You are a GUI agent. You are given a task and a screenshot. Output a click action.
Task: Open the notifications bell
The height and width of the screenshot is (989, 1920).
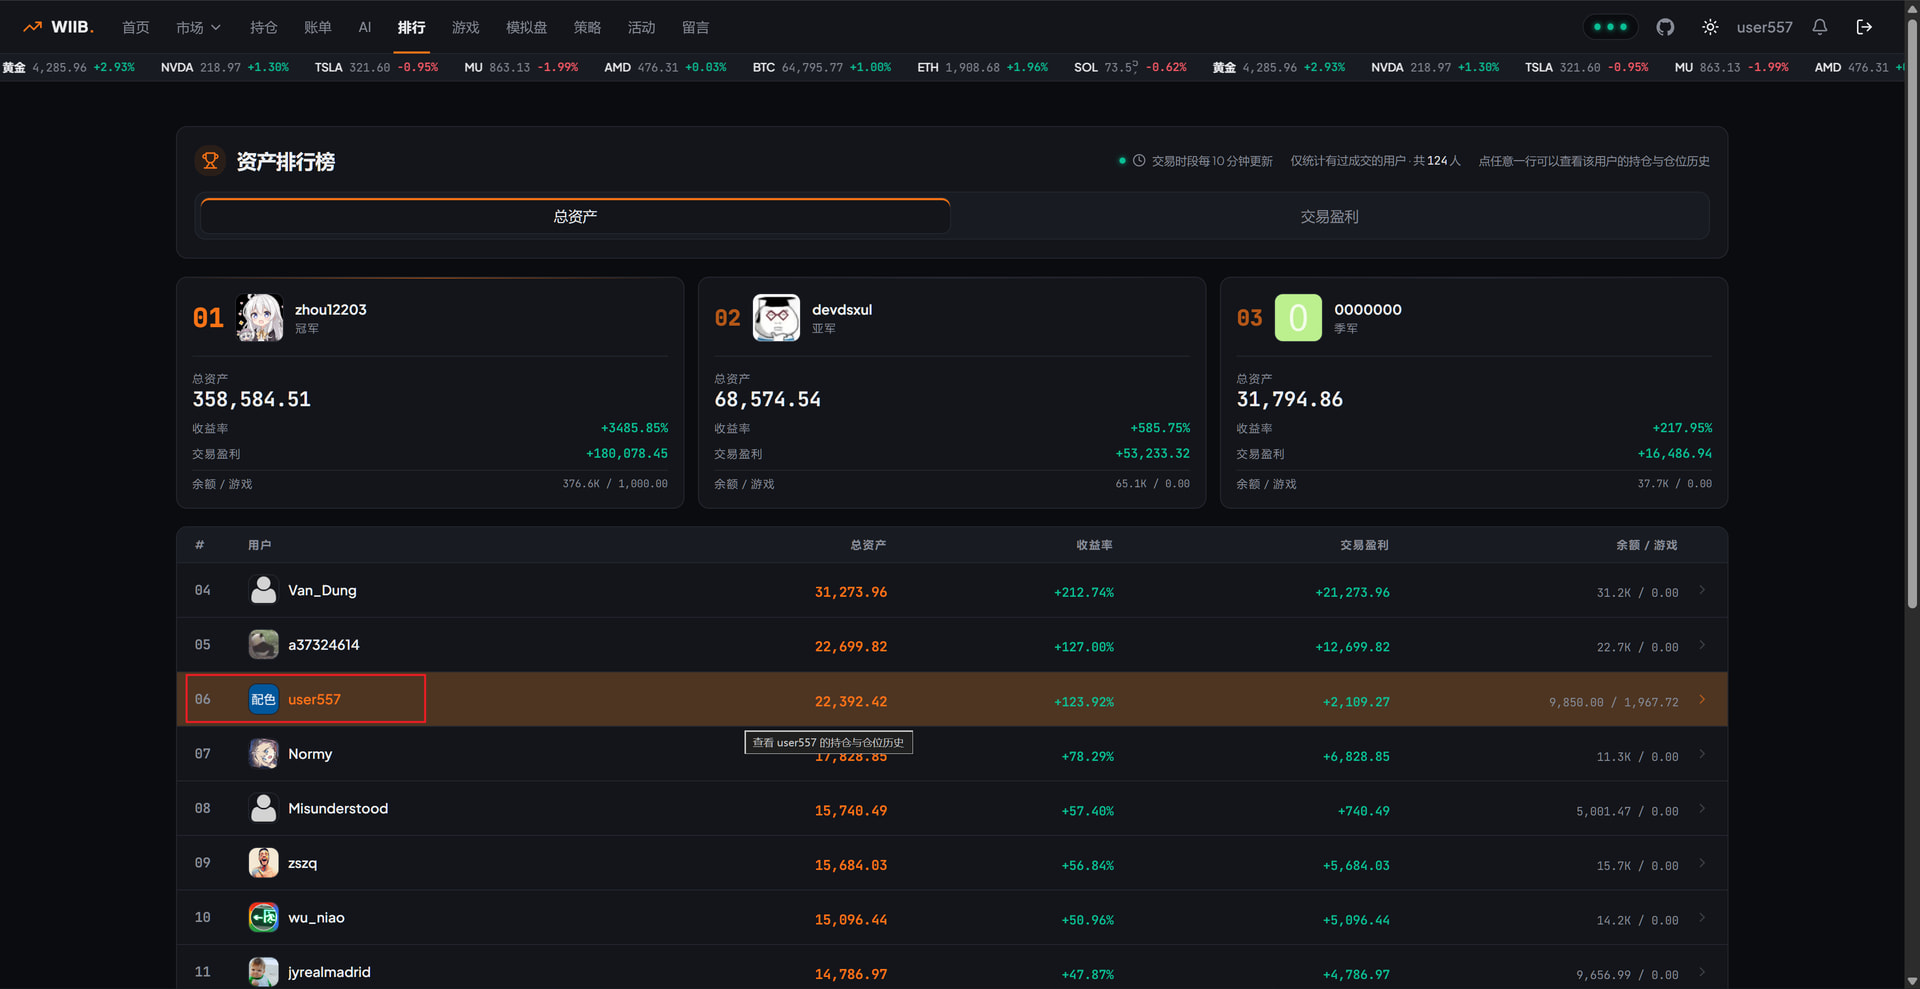pyautogui.click(x=1820, y=27)
